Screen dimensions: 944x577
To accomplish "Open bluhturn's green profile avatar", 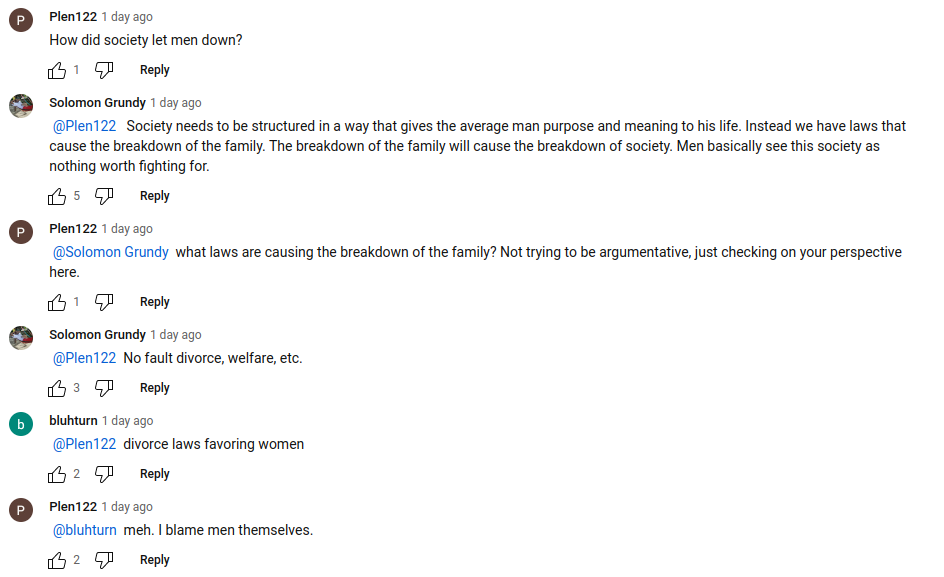I will [21, 424].
